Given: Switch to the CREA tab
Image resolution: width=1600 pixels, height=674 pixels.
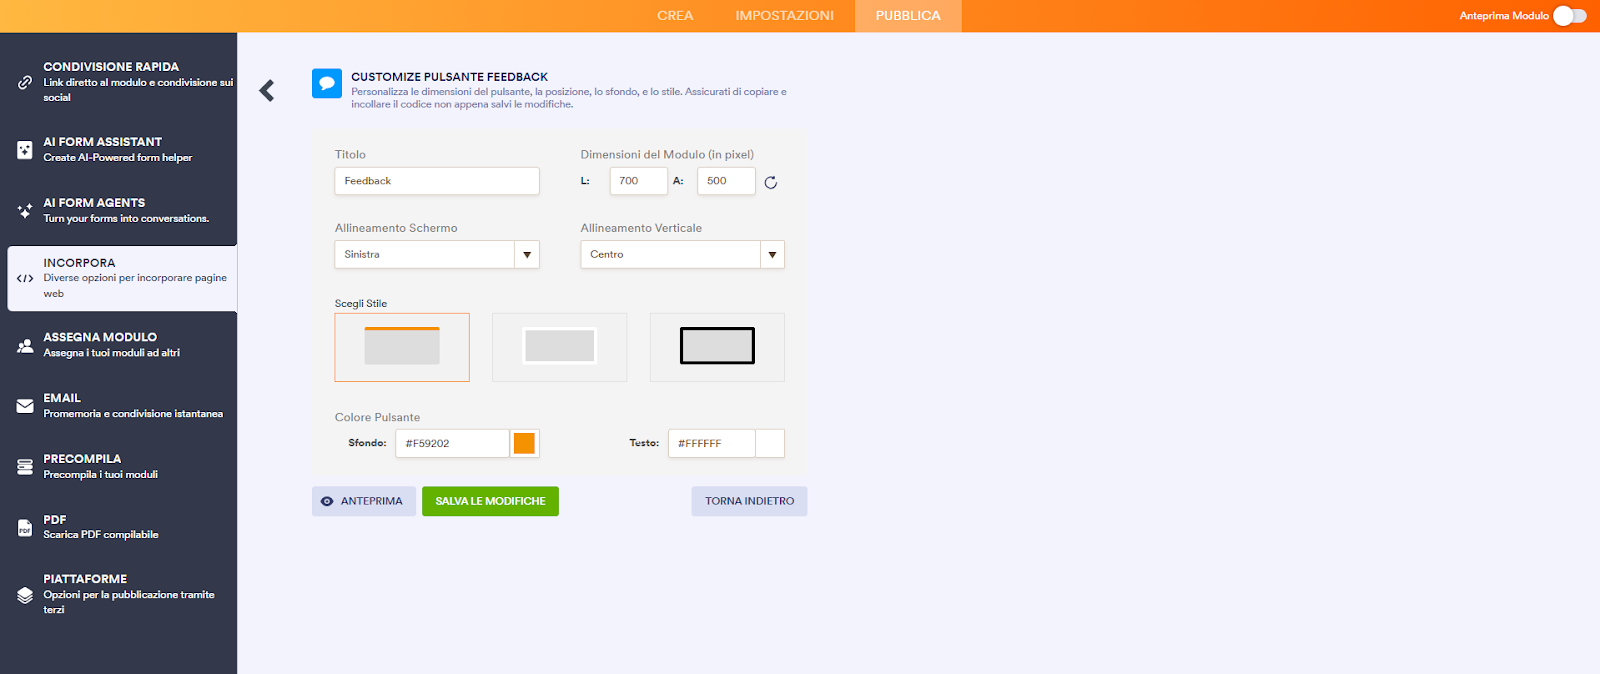Looking at the screenshot, I should (x=675, y=16).
